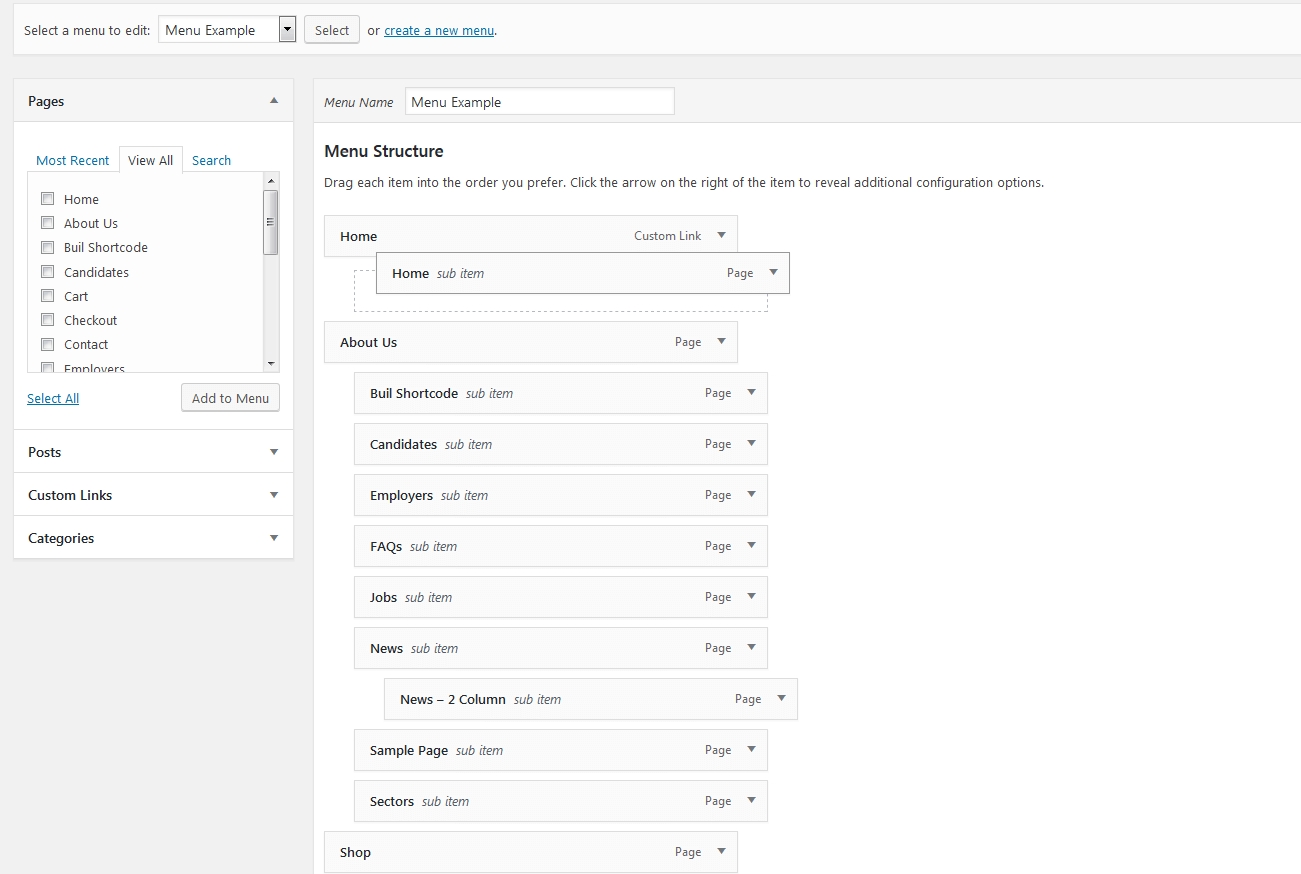
Task: Check the About Us page checkbox
Action: coord(47,223)
